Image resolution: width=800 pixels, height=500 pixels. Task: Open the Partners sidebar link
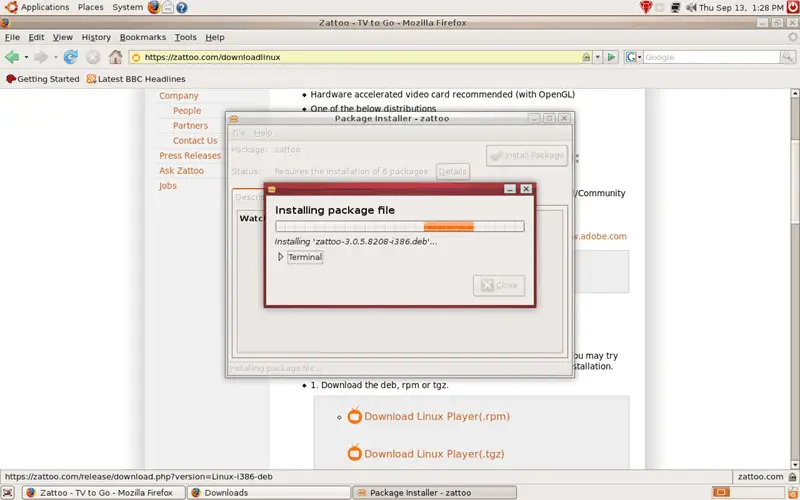[x=190, y=126]
